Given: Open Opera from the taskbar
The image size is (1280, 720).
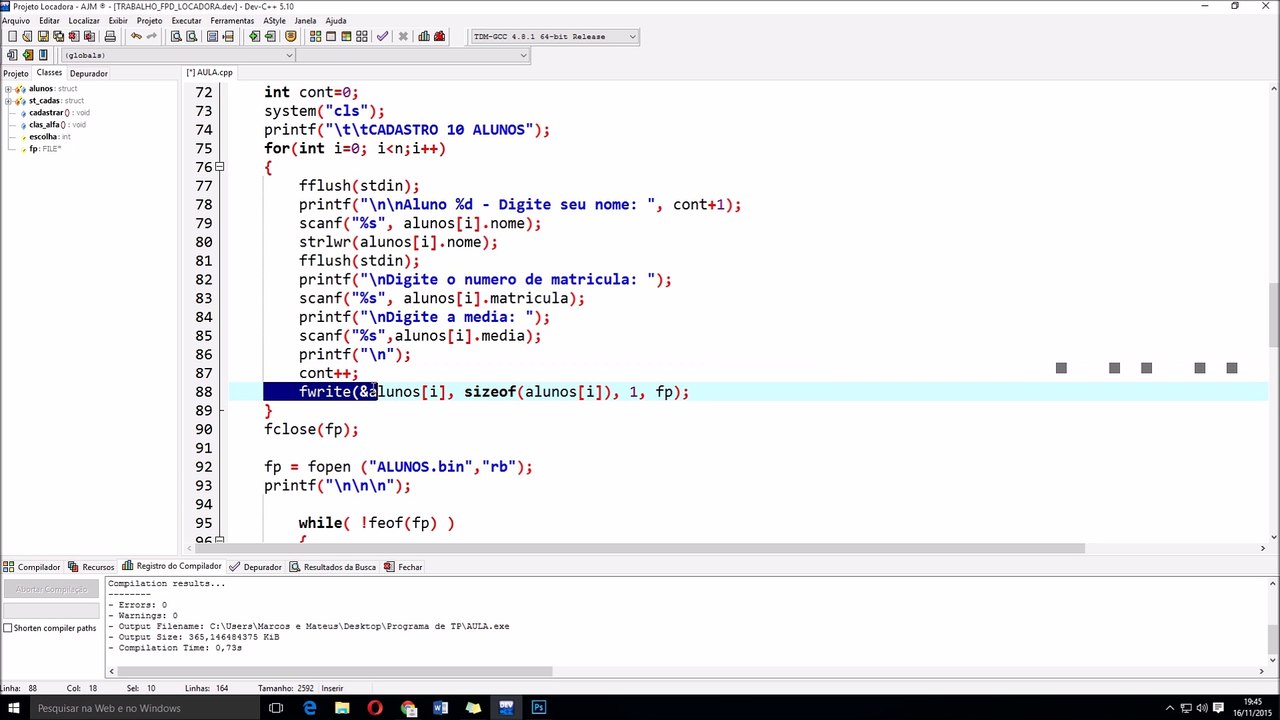Looking at the screenshot, I should tap(375, 708).
